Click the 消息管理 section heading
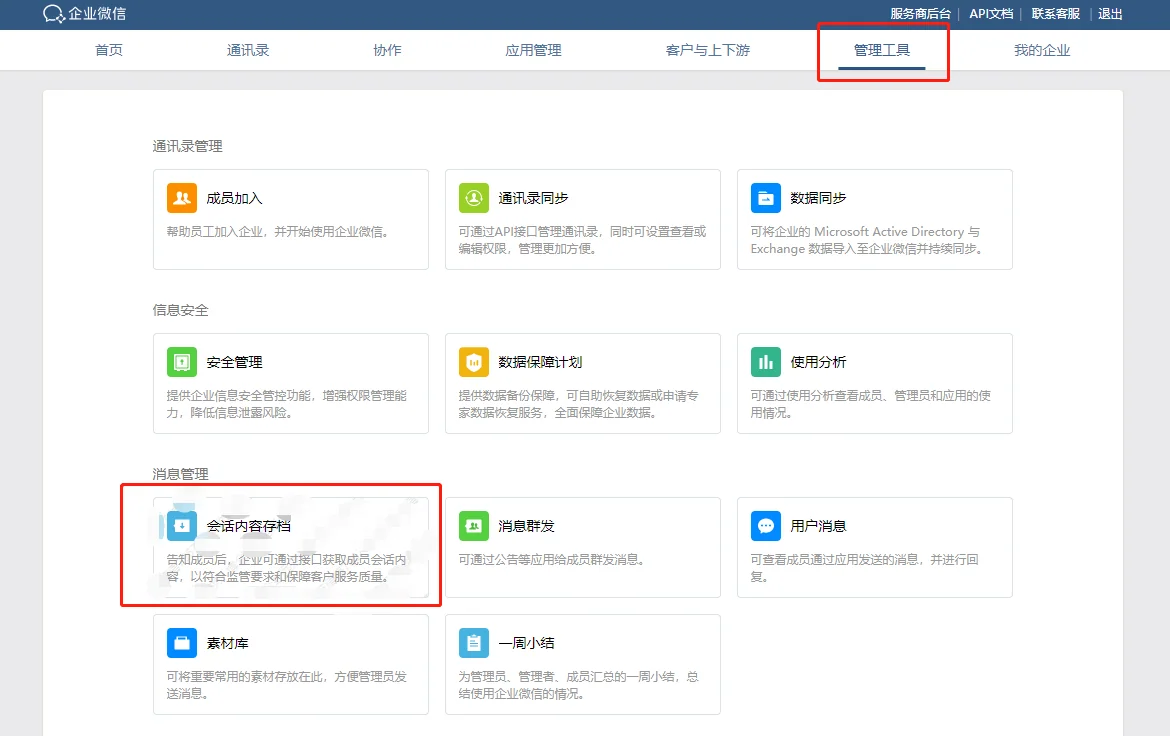Viewport: 1170px width, 736px height. 181,474
